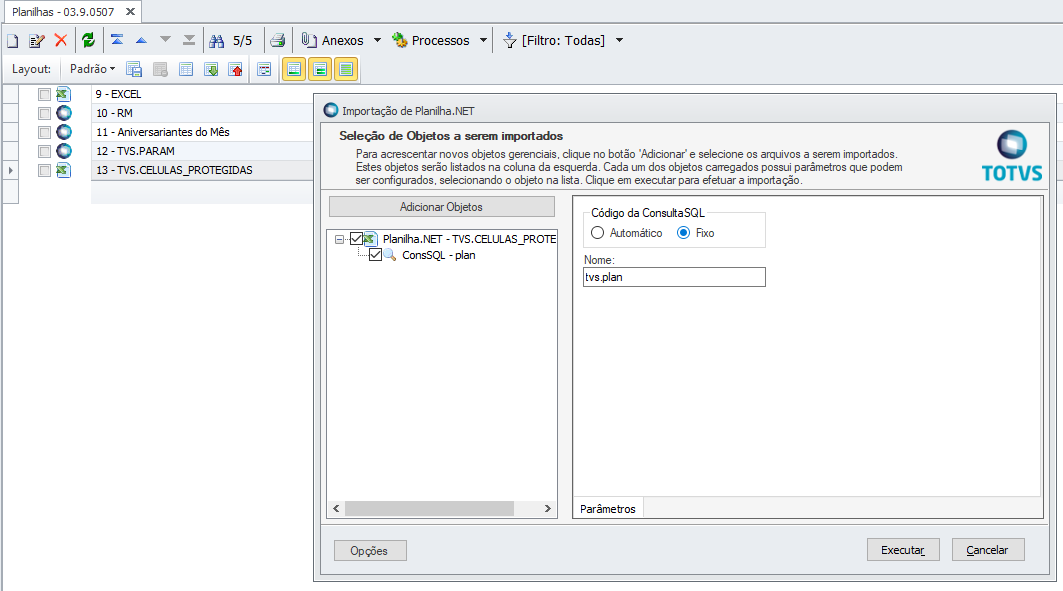Click the plain grid layout icon
Image resolution: width=1063 pixels, height=591 pixels.
tap(186, 69)
